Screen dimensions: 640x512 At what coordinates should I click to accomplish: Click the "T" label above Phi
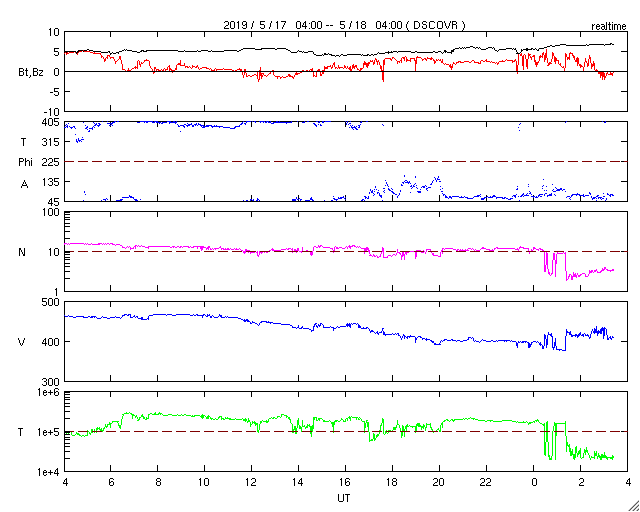(22, 142)
